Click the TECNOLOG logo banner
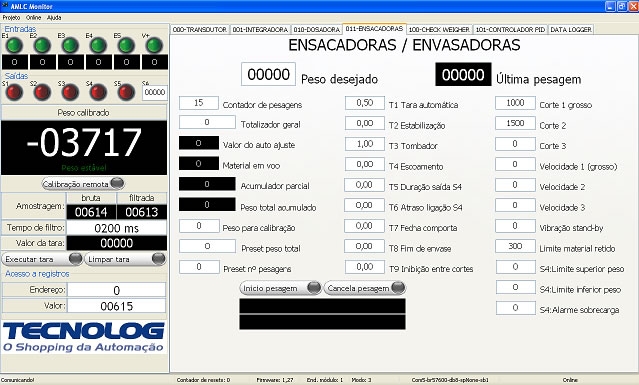This screenshot has height=385, width=639. coord(84,337)
